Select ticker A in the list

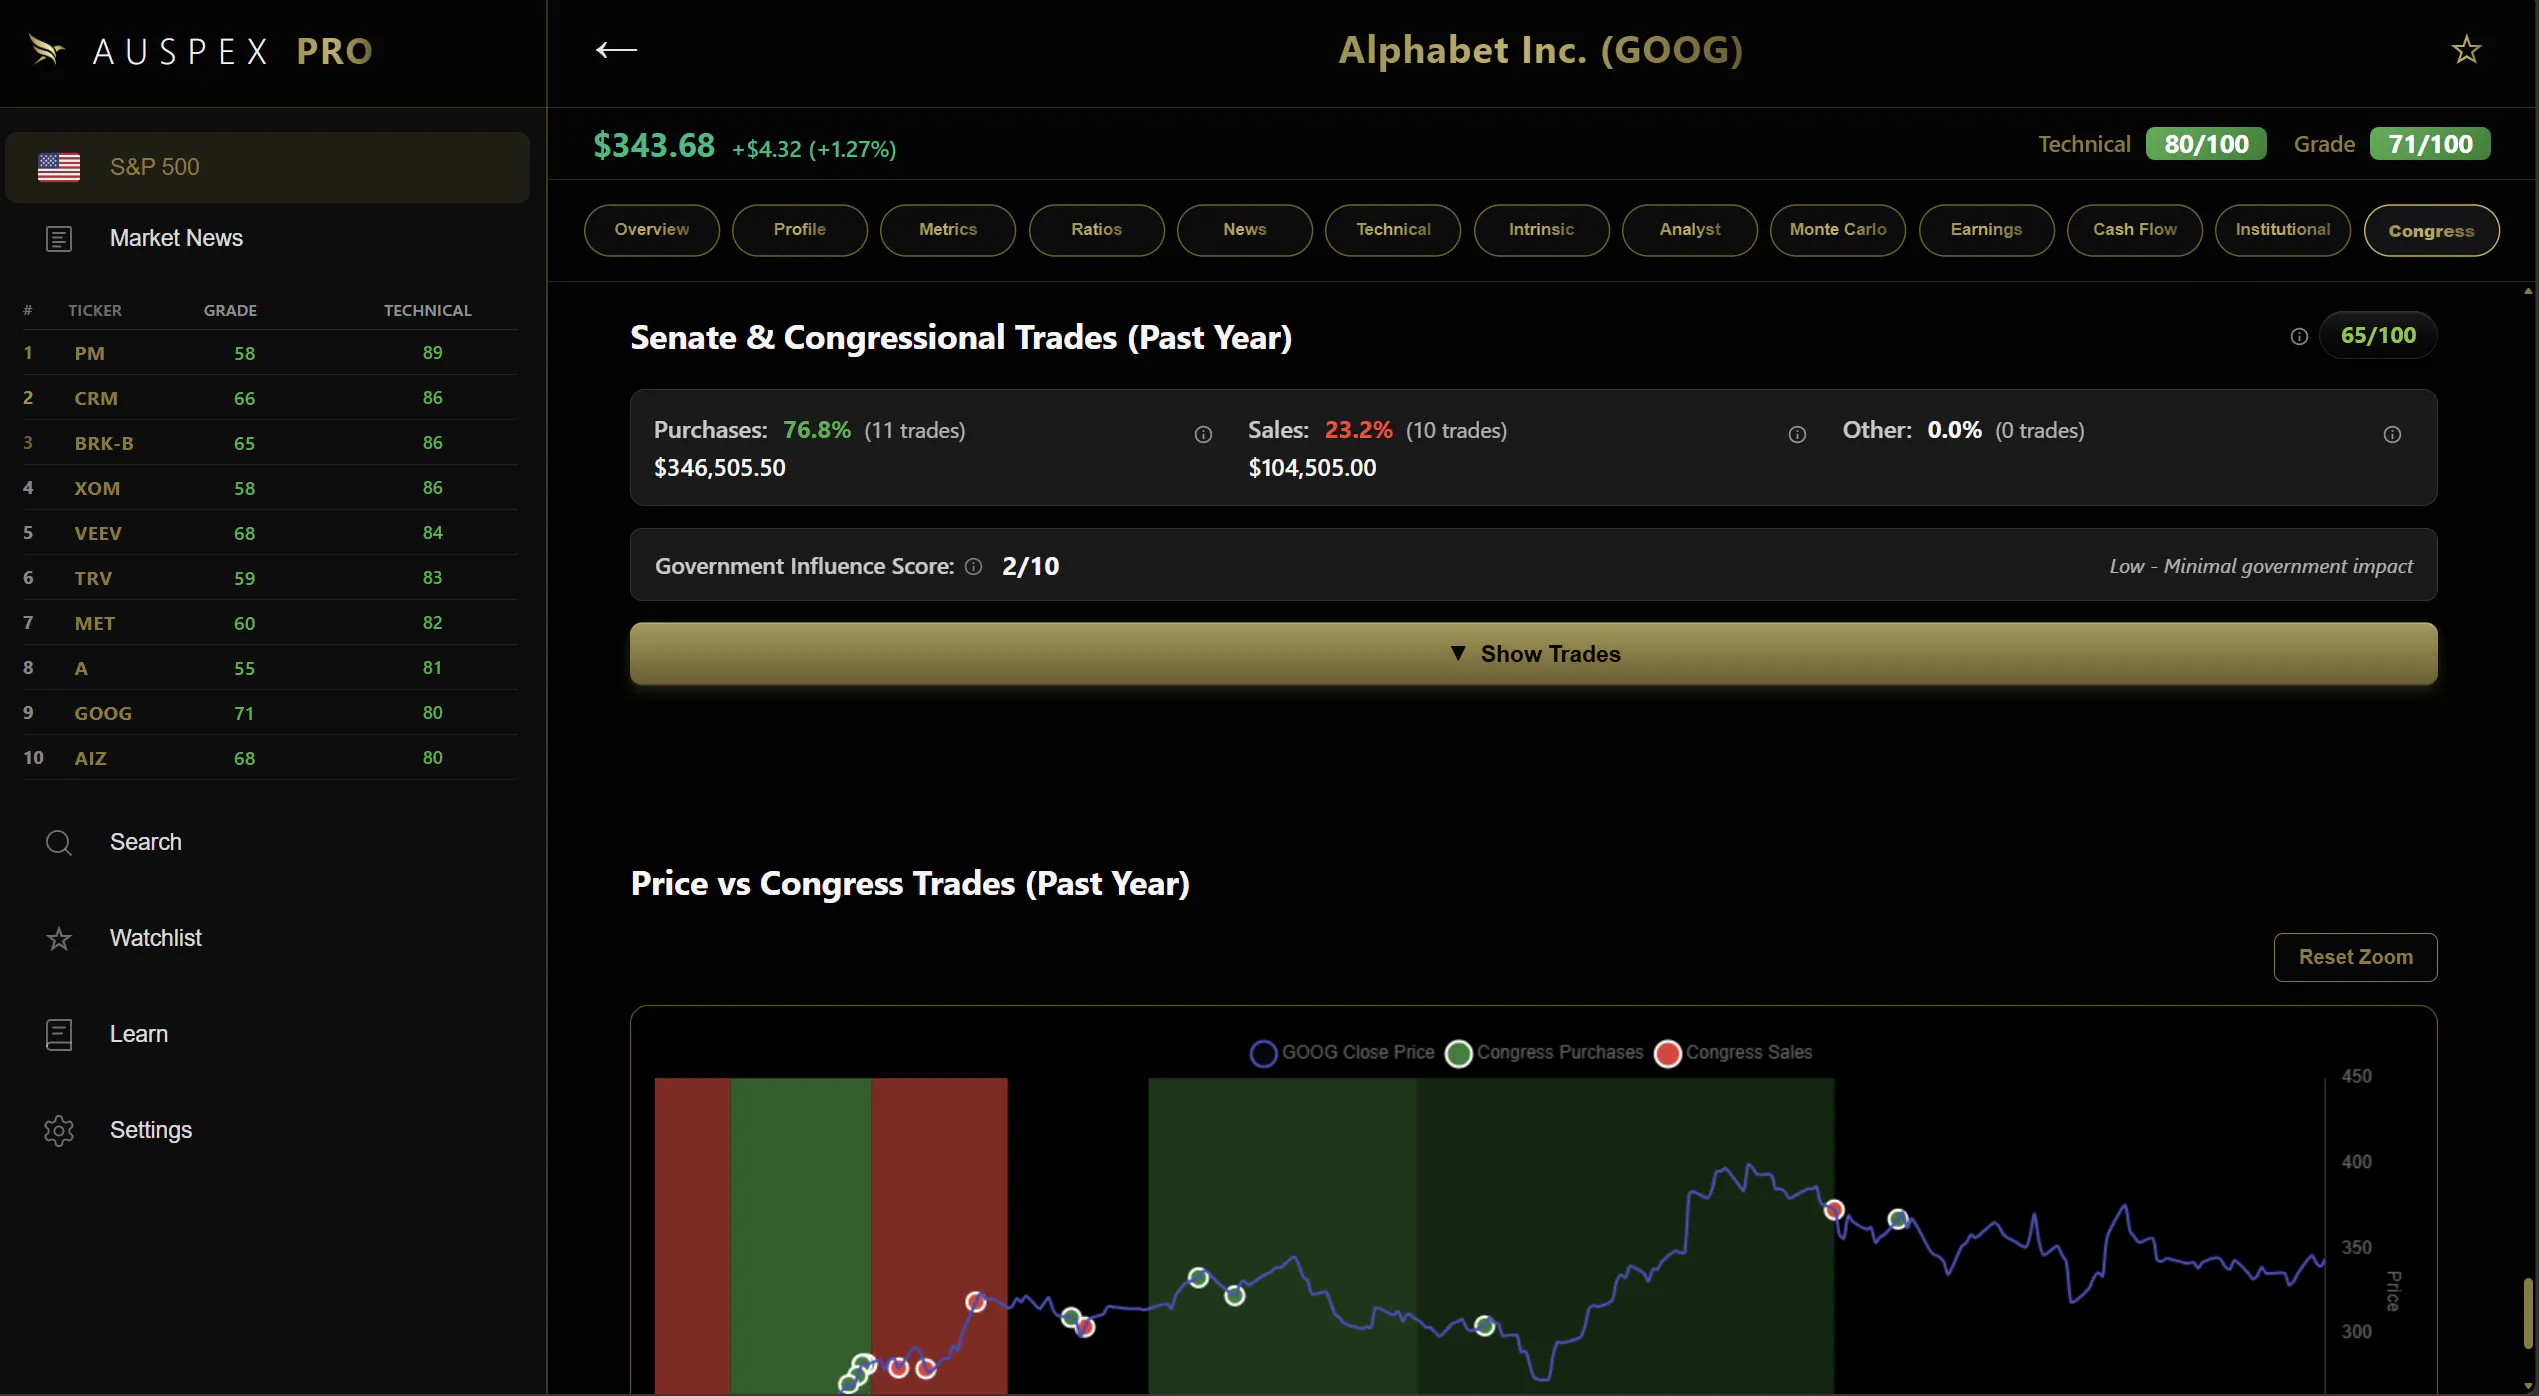270,668
